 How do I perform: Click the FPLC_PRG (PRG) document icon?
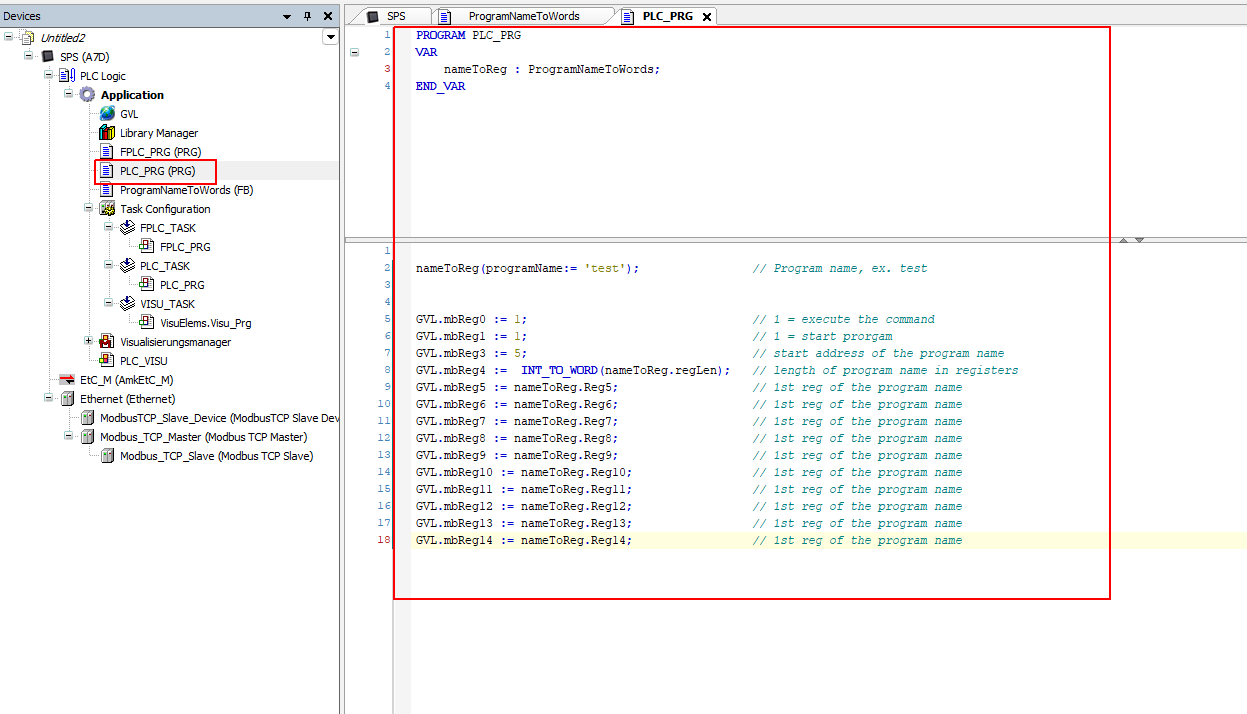107,152
